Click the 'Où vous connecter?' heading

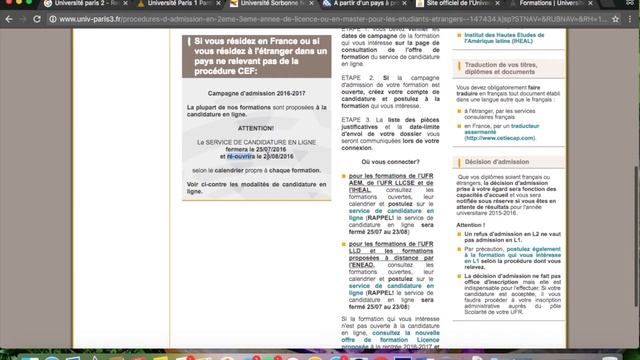click(x=391, y=162)
